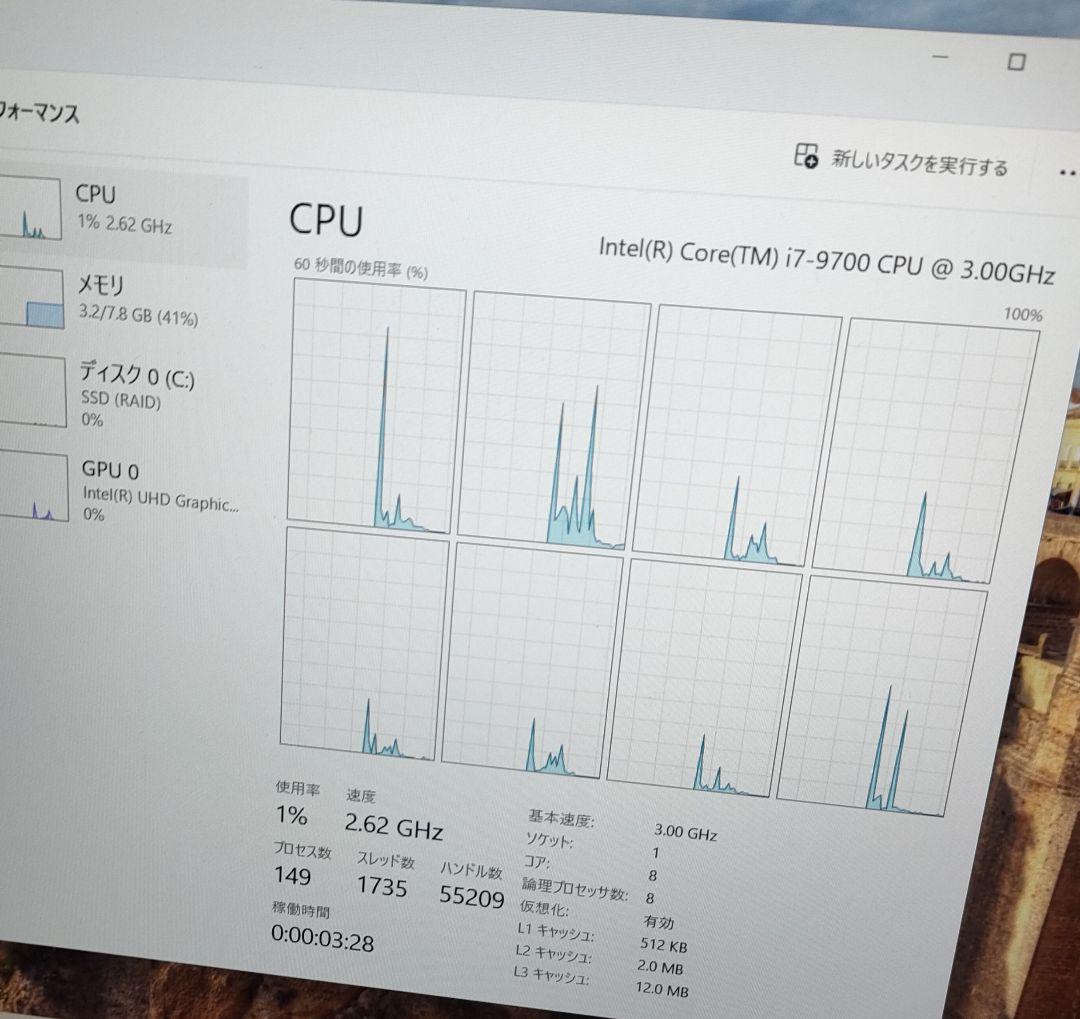
Task: Select CPU in the performance sidebar
Action: [x=120, y=210]
